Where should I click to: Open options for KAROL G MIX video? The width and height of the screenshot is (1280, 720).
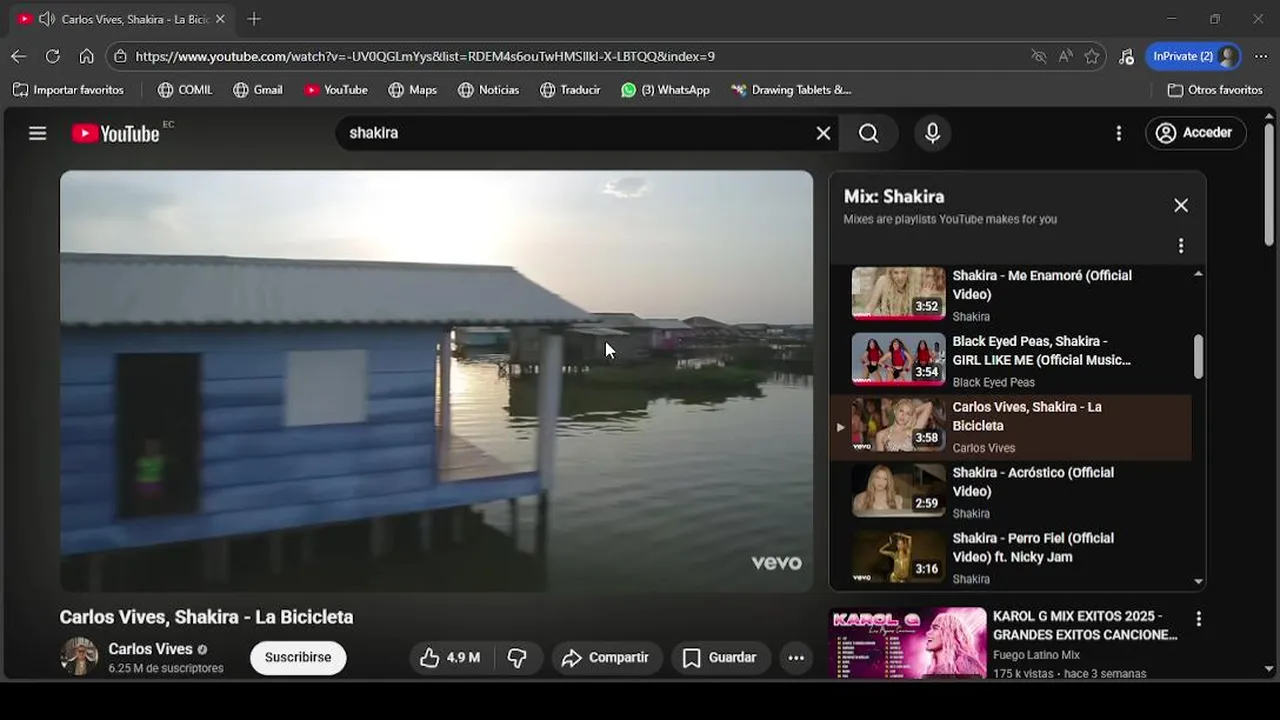point(1198,619)
